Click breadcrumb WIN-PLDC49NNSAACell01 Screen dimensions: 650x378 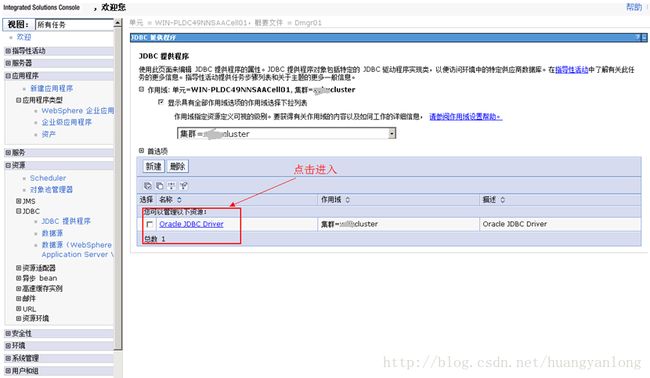(201, 23)
